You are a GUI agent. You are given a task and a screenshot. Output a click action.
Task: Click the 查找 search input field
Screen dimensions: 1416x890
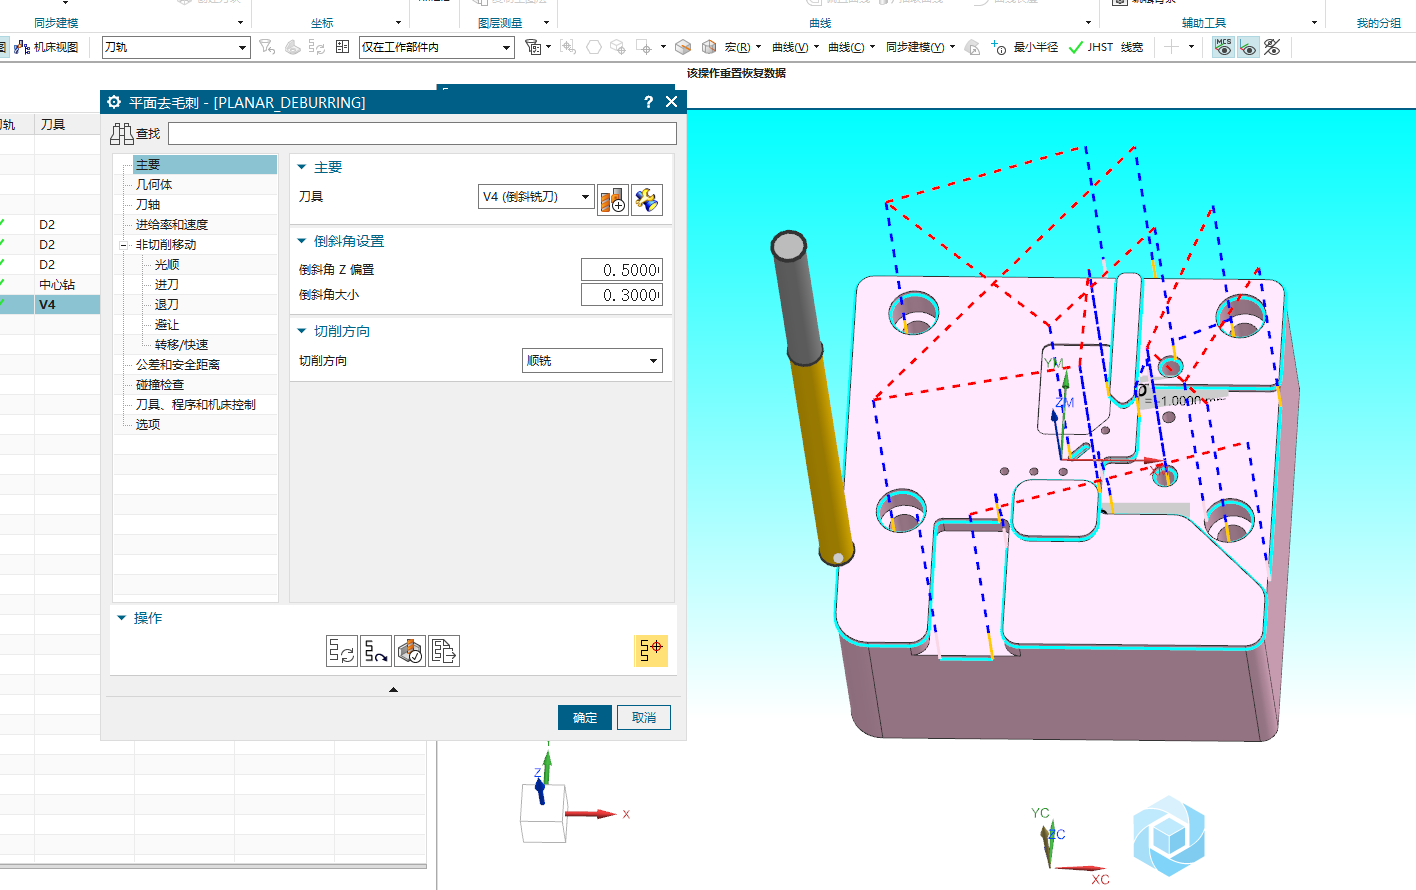[x=422, y=134]
